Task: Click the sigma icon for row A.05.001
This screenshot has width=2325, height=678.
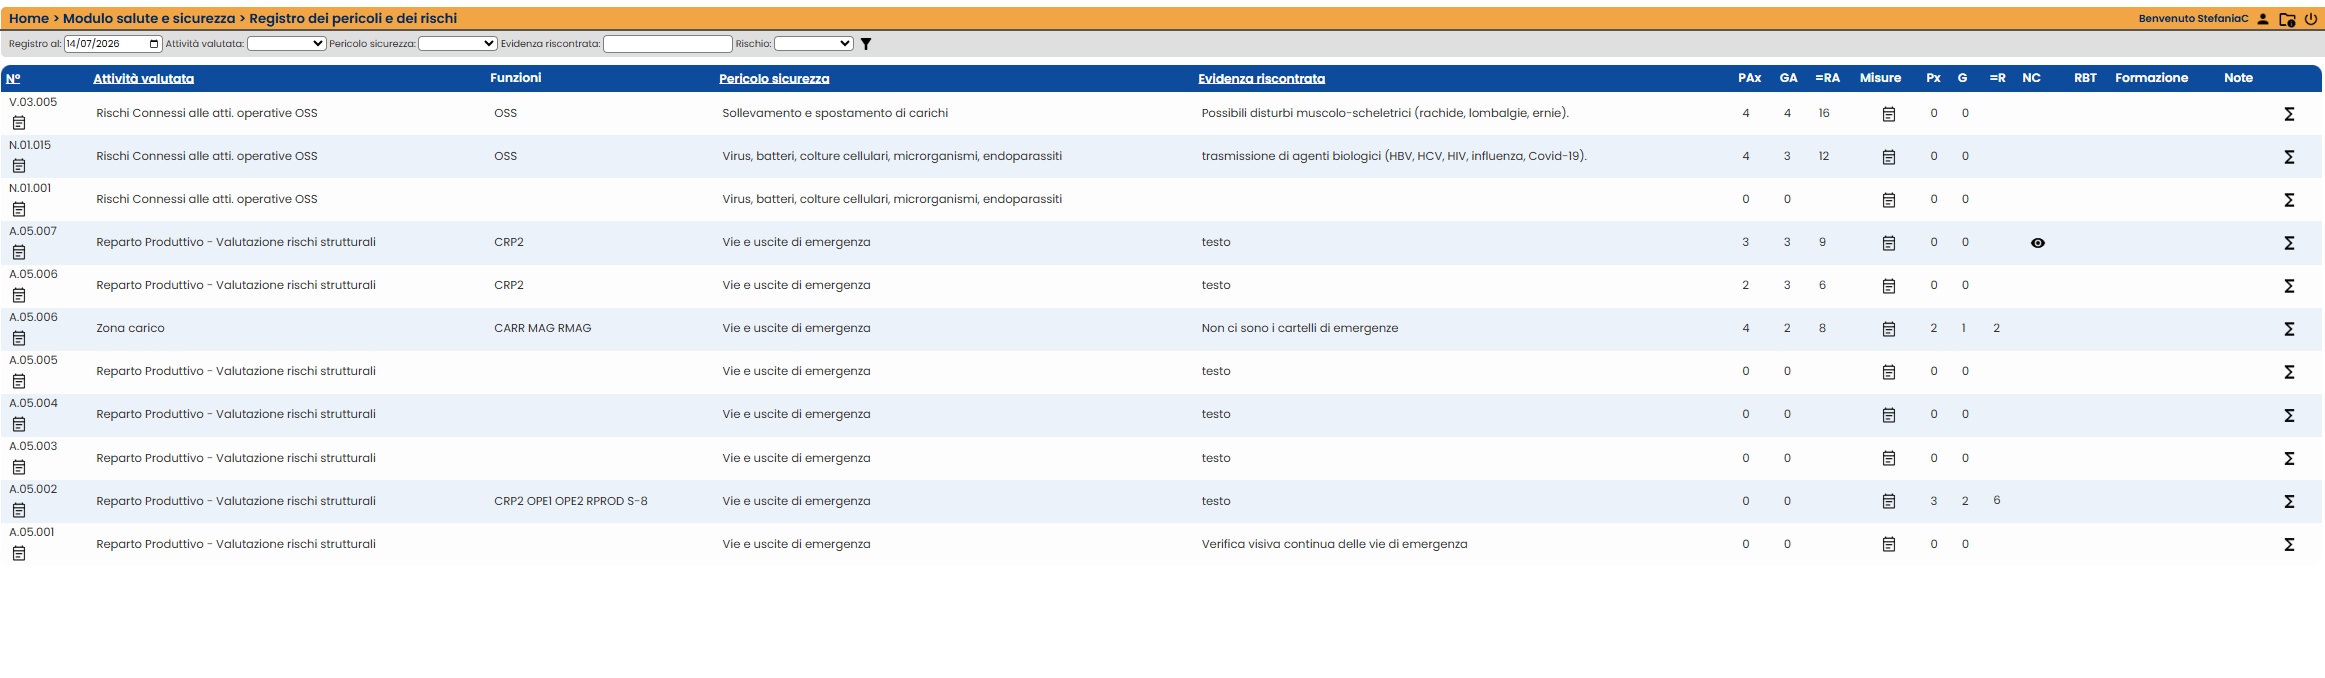Action: (x=2289, y=544)
